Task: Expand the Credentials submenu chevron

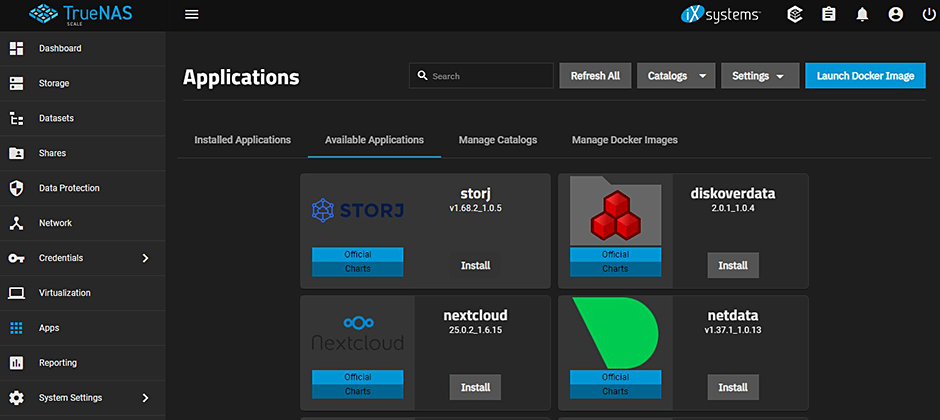Action: click(x=145, y=258)
